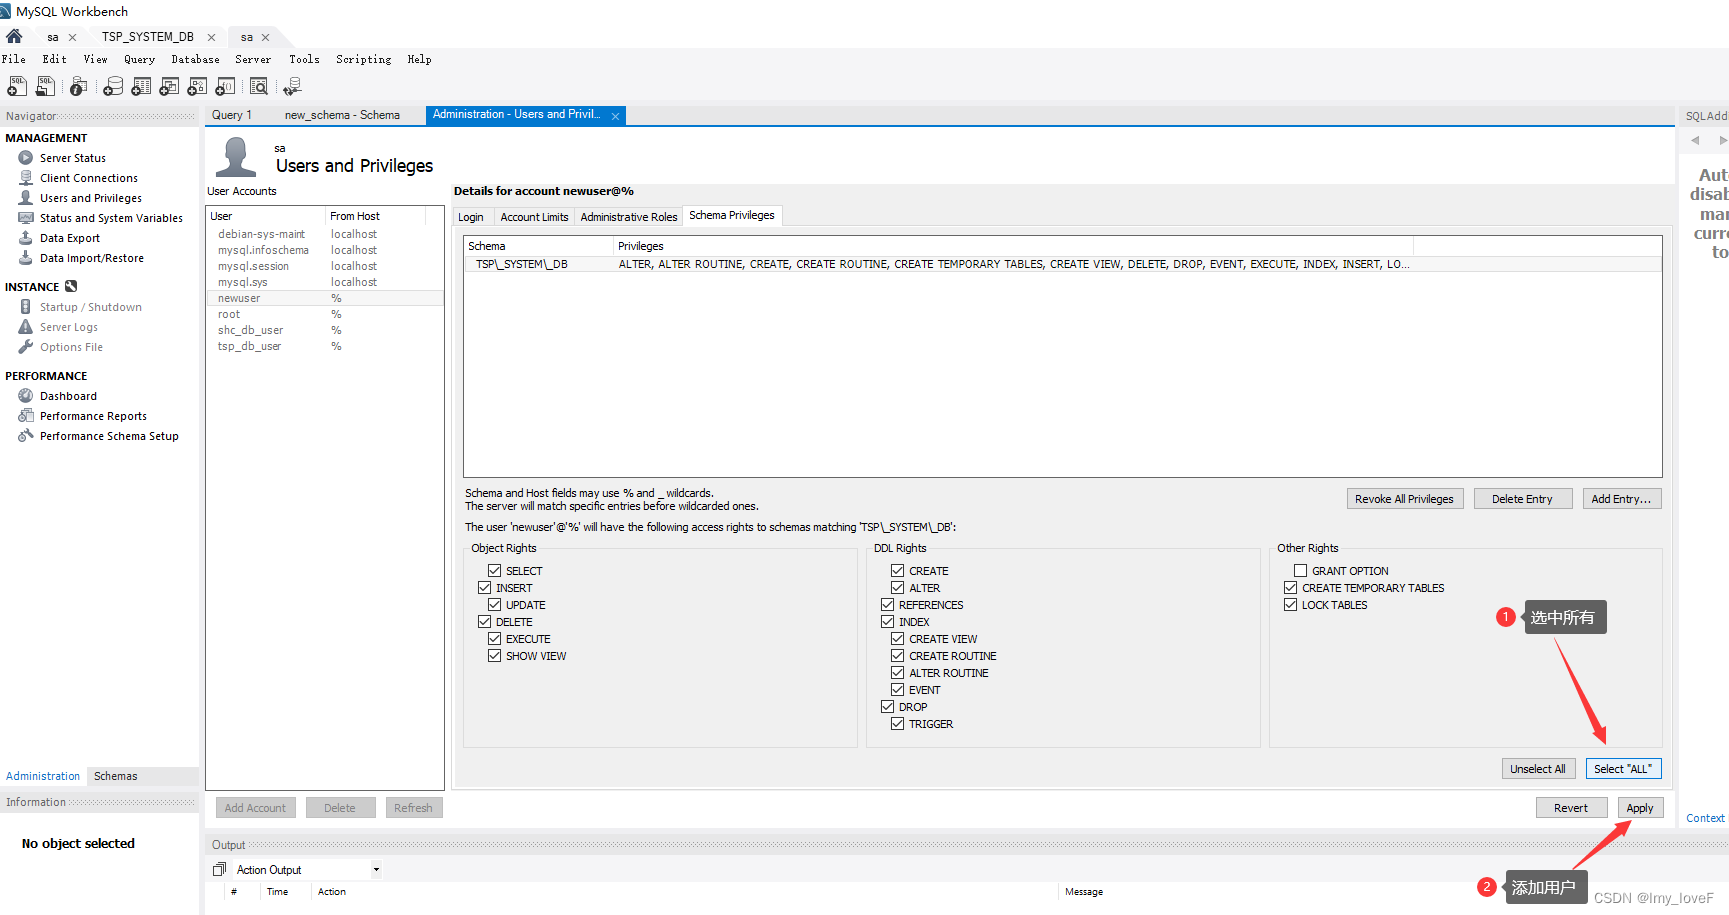Image resolution: width=1729 pixels, height=915 pixels.
Task: Open the Scripting menu
Action: coord(363,59)
